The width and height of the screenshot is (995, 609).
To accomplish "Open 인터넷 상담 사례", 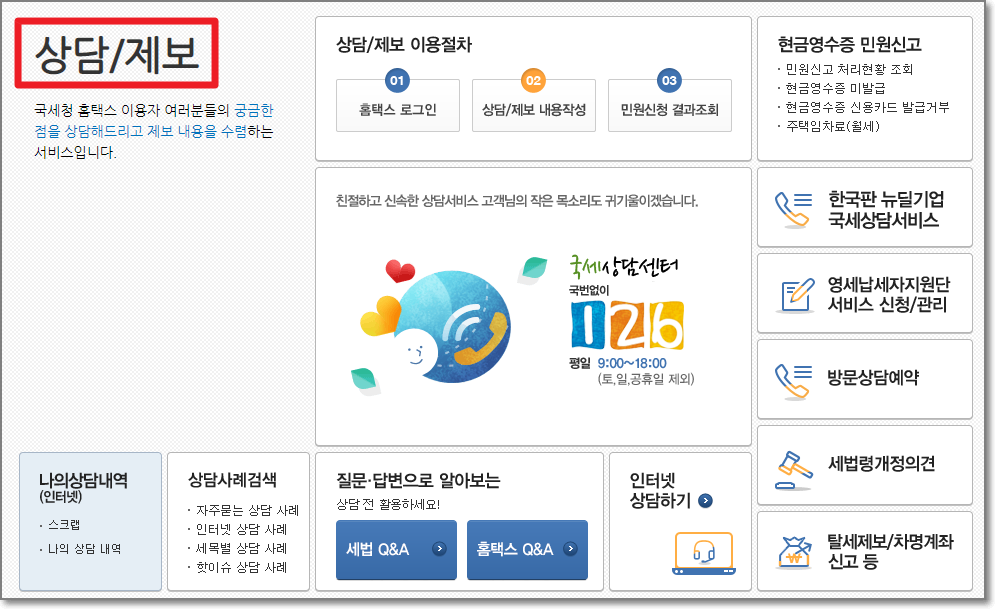I will [x=241, y=529].
